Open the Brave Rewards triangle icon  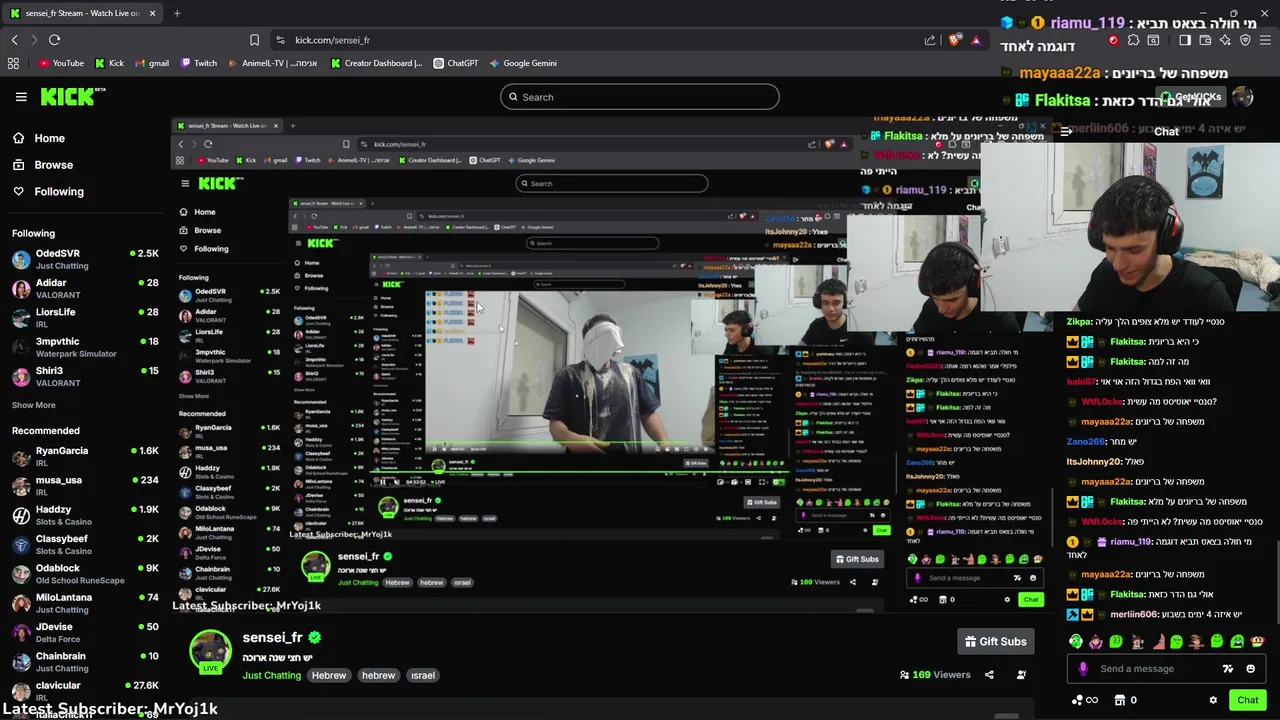pos(976,40)
